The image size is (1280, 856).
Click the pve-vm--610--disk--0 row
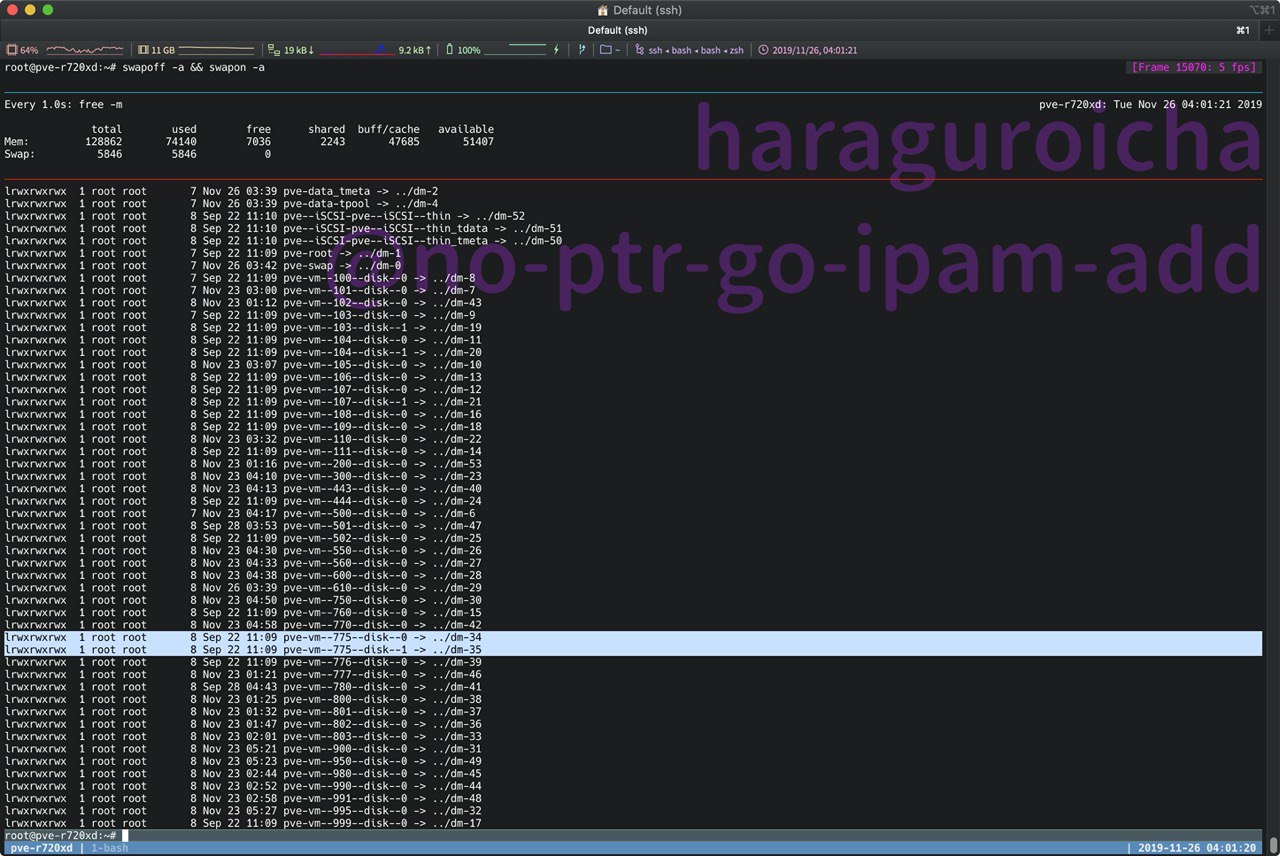[243, 587]
